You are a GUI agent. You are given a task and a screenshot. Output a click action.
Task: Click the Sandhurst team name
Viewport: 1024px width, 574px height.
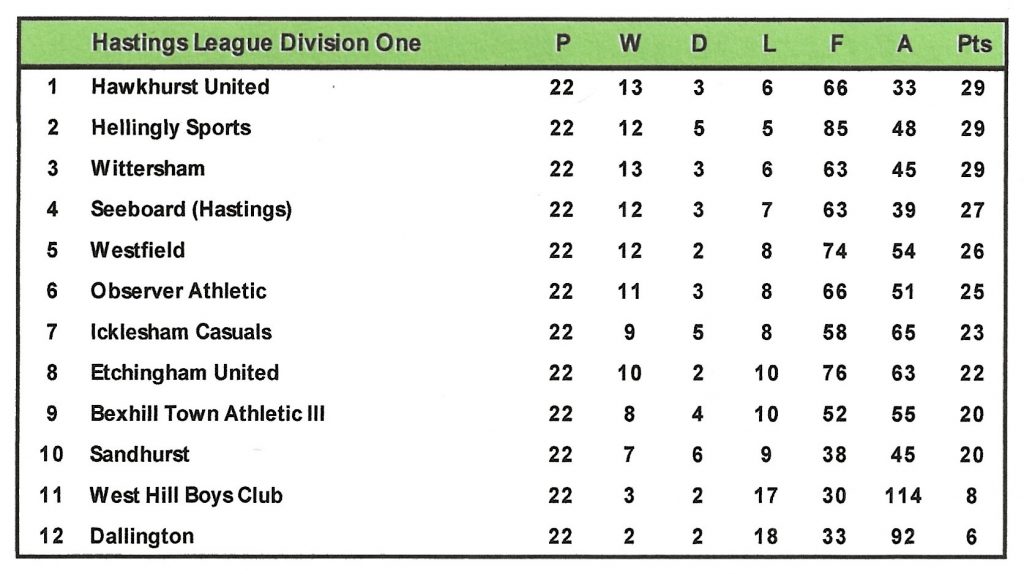pyautogui.click(x=140, y=455)
